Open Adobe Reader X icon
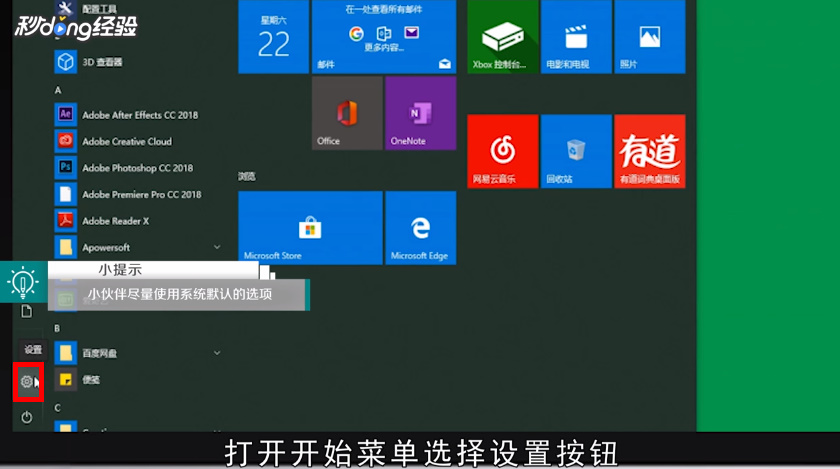Image resolution: width=840 pixels, height=469 pixels. point(65,220)
